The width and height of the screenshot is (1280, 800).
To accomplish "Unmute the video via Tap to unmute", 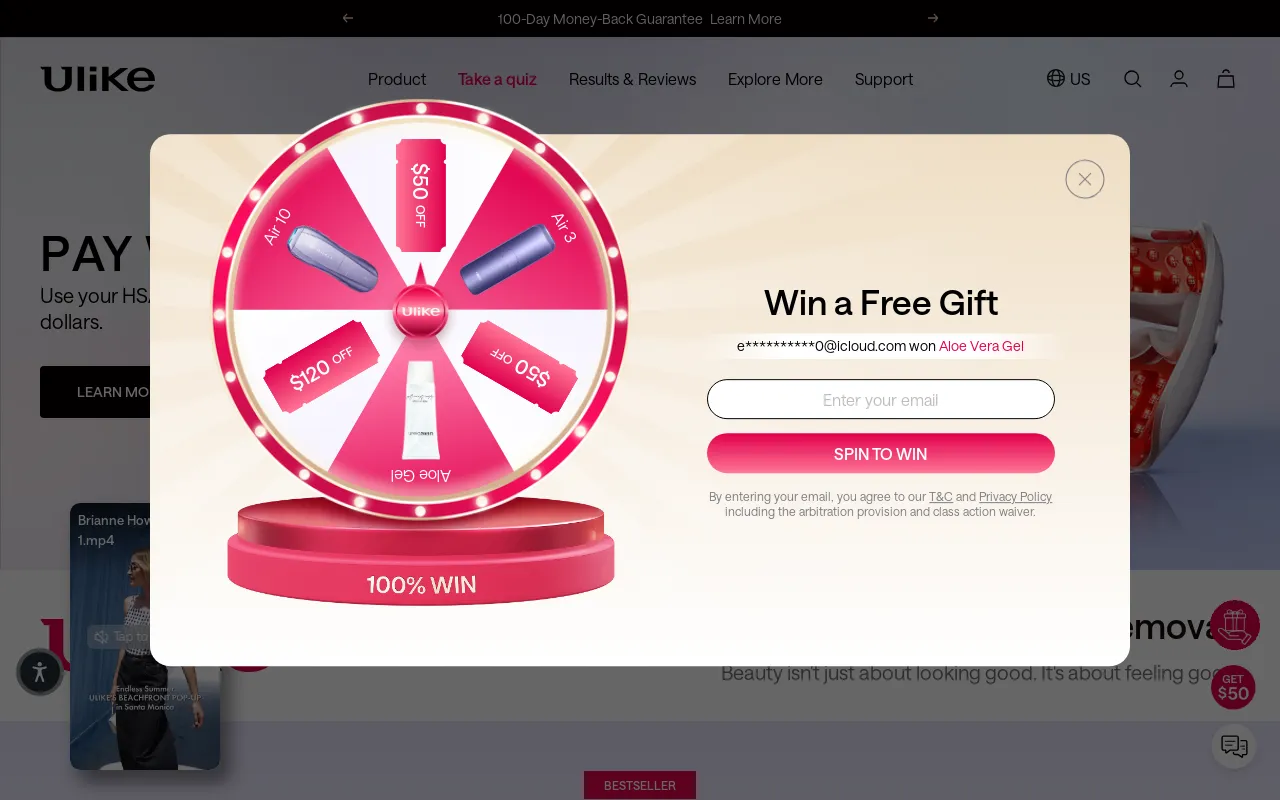I will click(118, 636).
